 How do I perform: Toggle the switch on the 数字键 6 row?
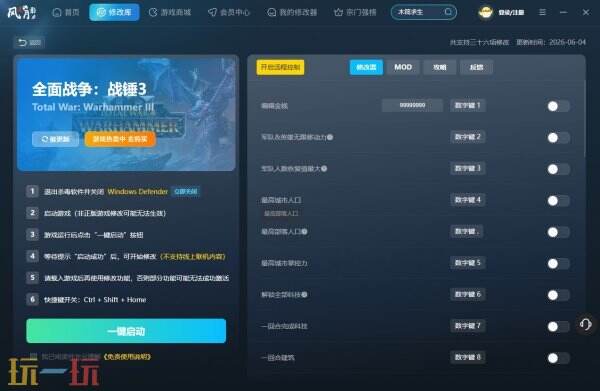coord(558,295)
